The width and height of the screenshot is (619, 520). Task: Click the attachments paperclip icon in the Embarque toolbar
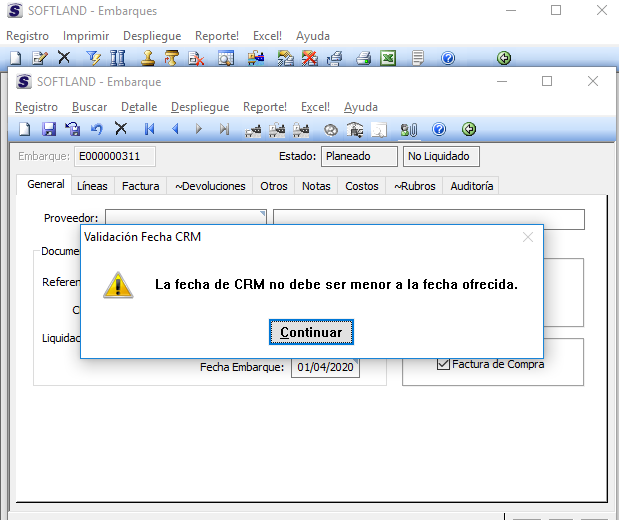click(409, 130)
